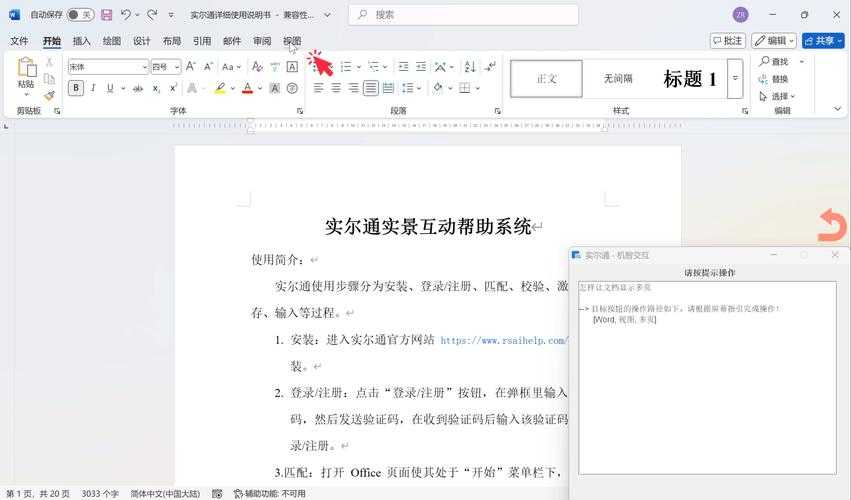The height and width of the screenshot is (500, 851).
Task: Toggle Bold formatting
Action: [76, 88]
